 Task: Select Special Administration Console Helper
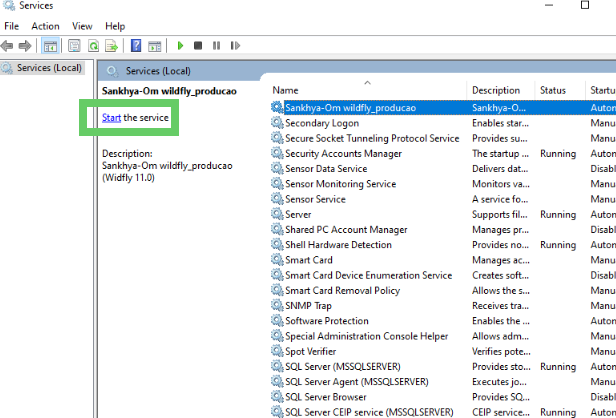367,336
